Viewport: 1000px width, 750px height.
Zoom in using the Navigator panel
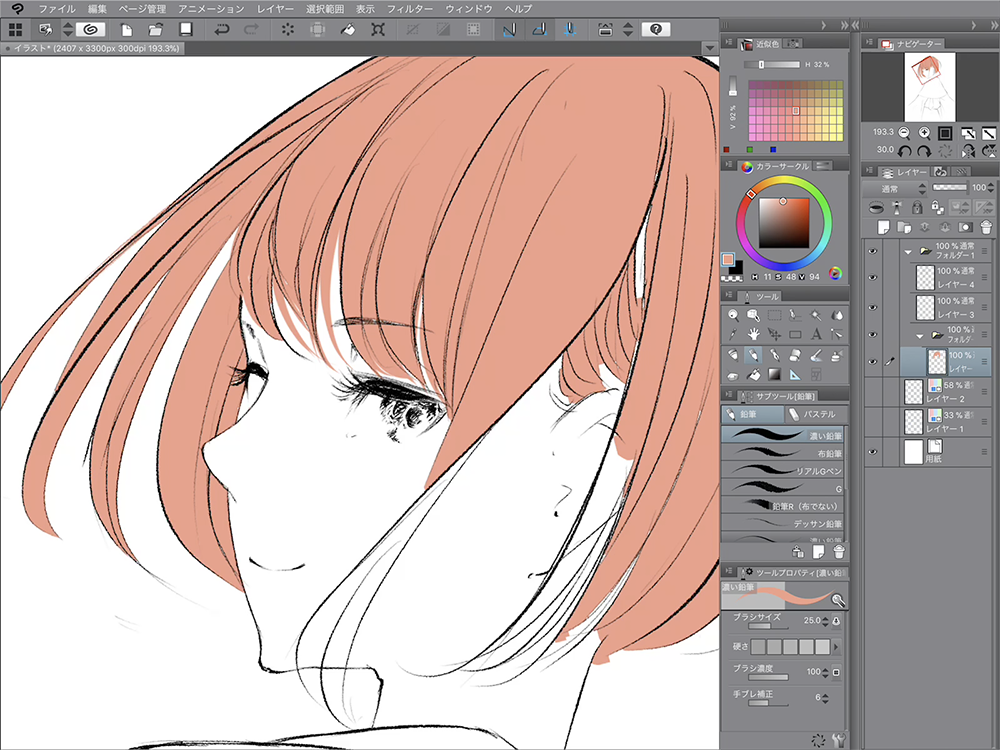click(x=924, y=133)
